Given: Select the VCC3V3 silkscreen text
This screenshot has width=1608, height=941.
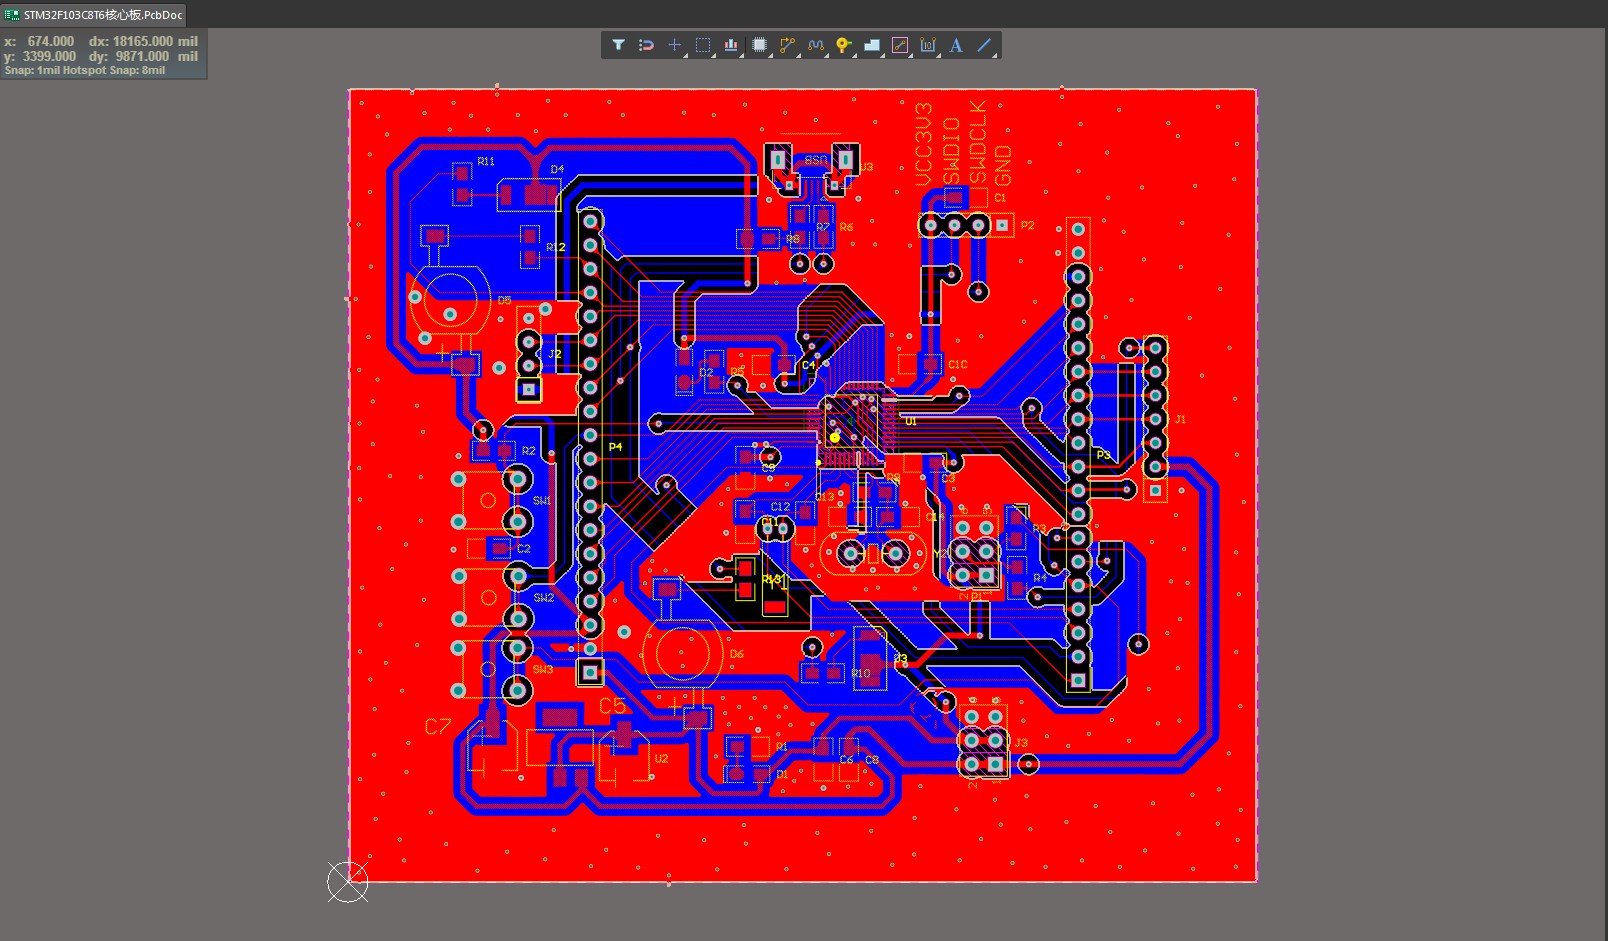Looking at the screenshot, I should point(923,144).
